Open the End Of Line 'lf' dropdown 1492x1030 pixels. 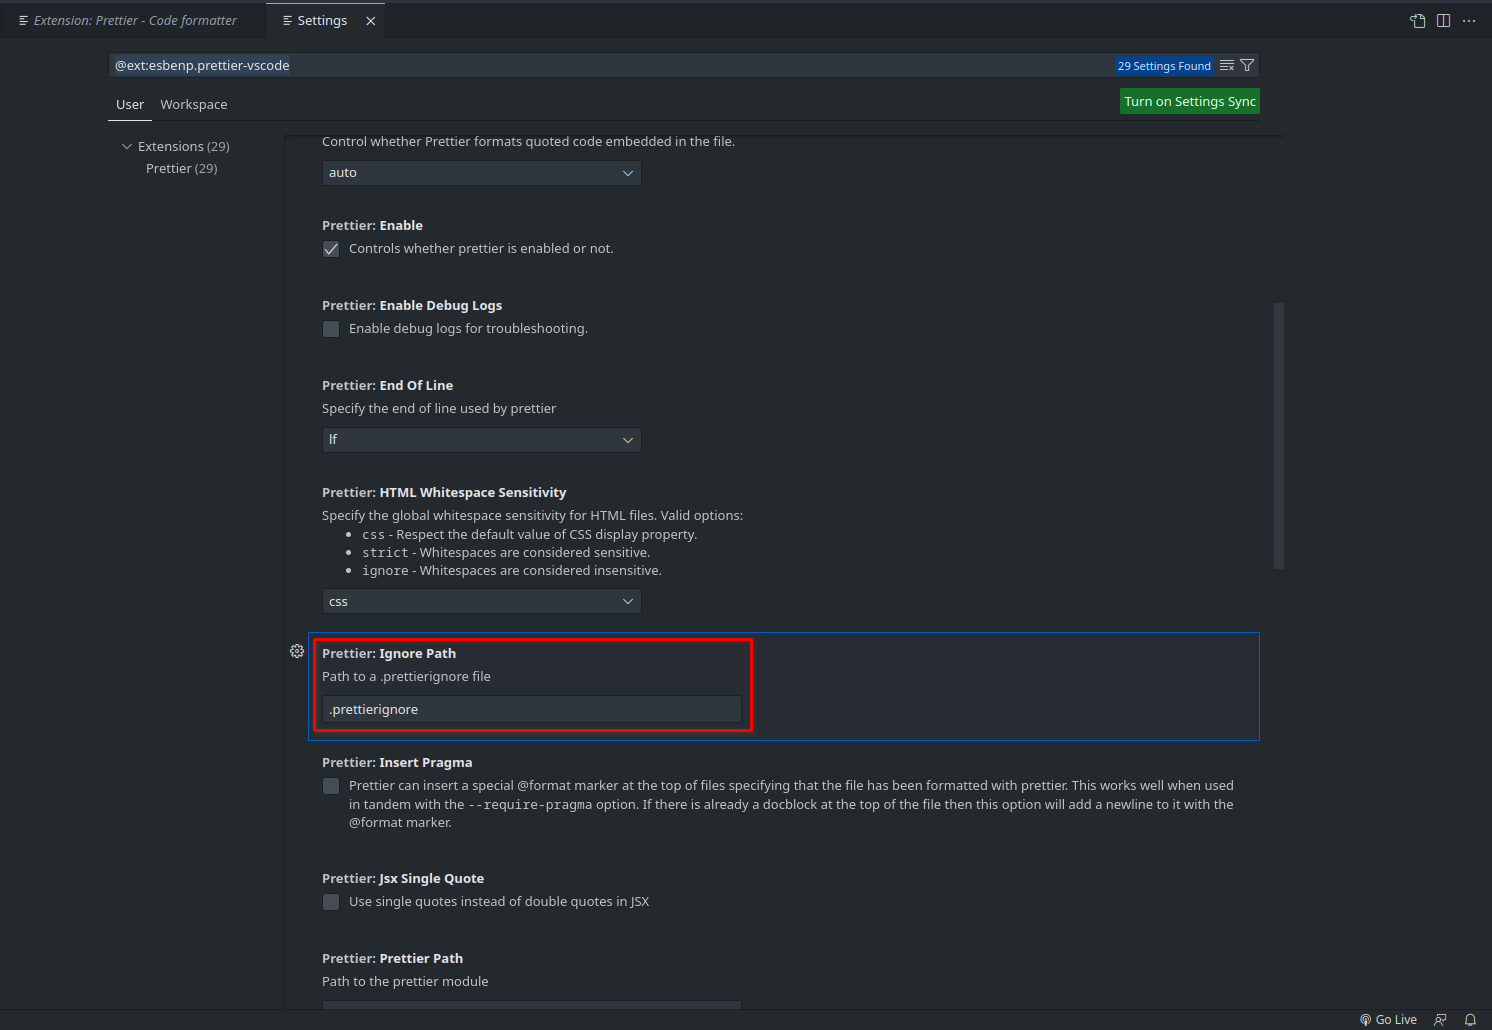[x=481, y=440]
